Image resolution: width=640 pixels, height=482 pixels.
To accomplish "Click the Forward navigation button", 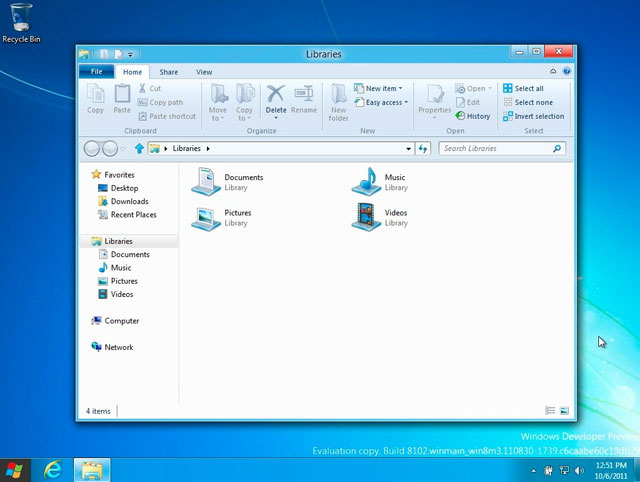I will [x=110, y=149].
